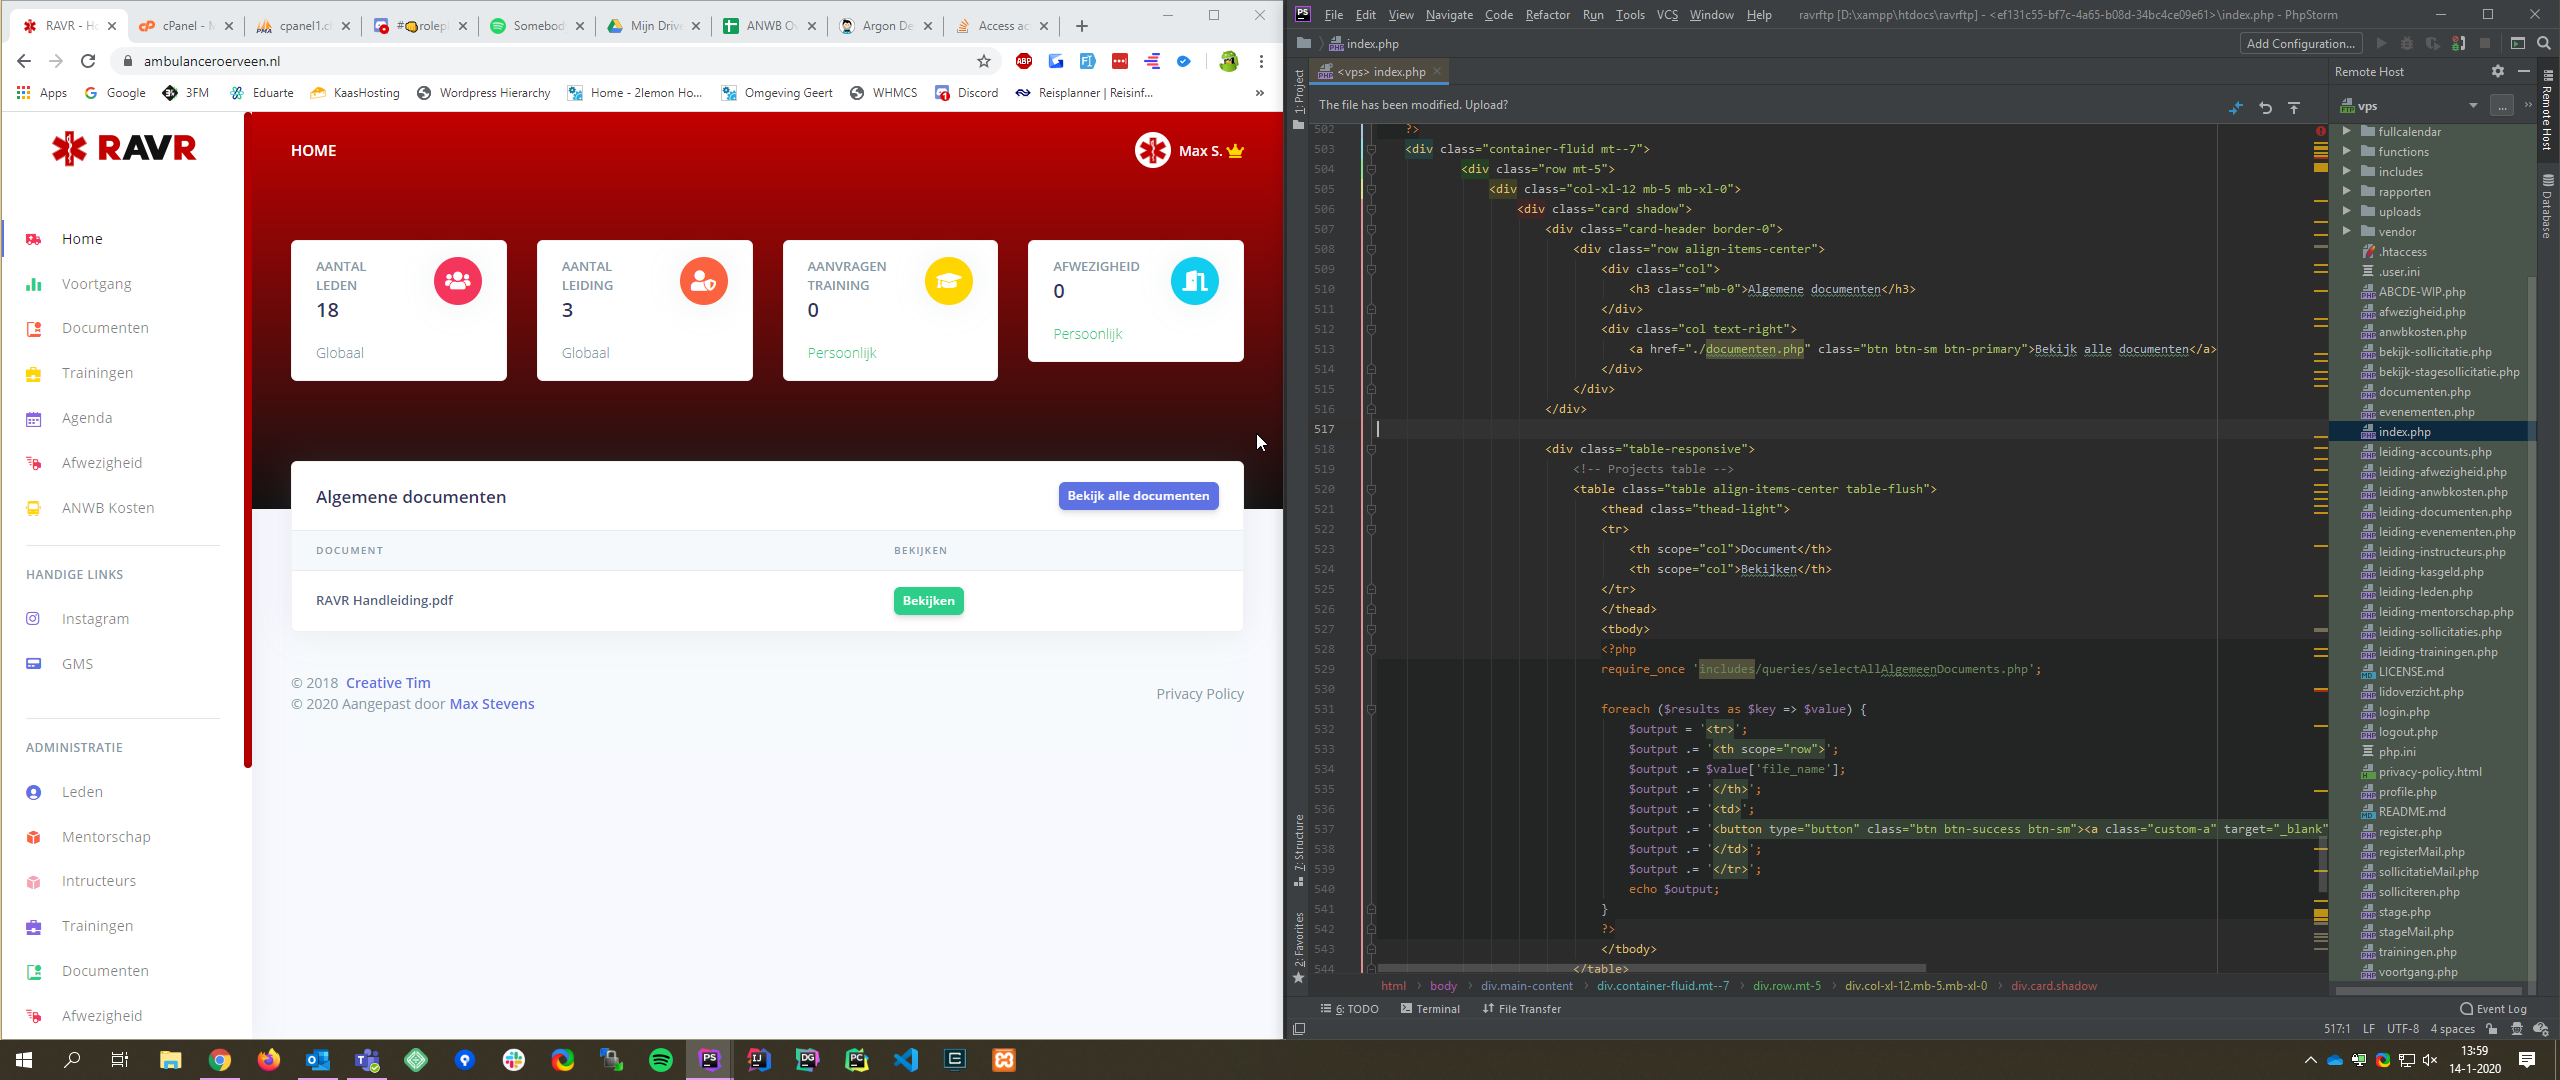Click the Upload file arrow icon in notification bar
The height and width of the screenshot is (1080, 2560).
(x=2294, y=107)
